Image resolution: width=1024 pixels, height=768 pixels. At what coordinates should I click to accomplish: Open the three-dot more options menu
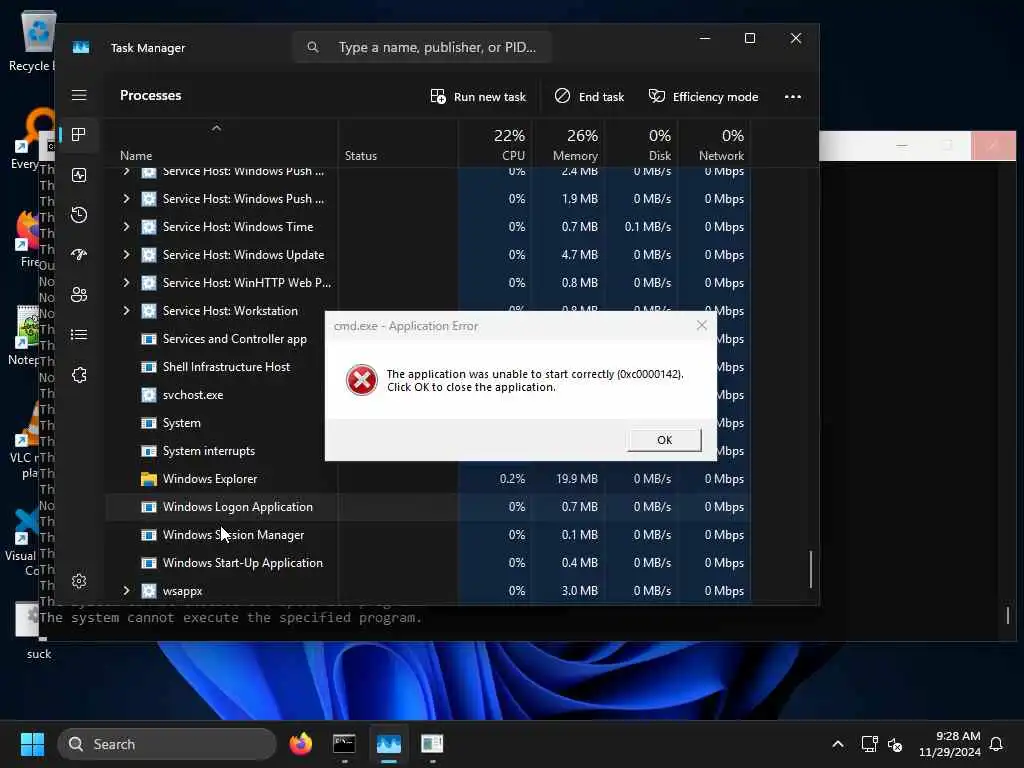pyautogui.click(x=793, y=97)
